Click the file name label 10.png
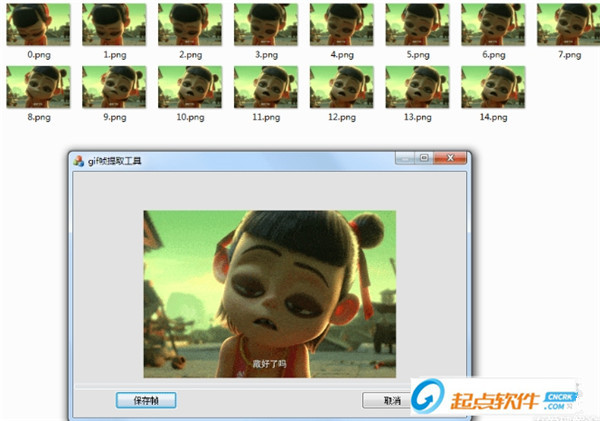This screenshot has height=421, width=600. click(x=190, y=117)
